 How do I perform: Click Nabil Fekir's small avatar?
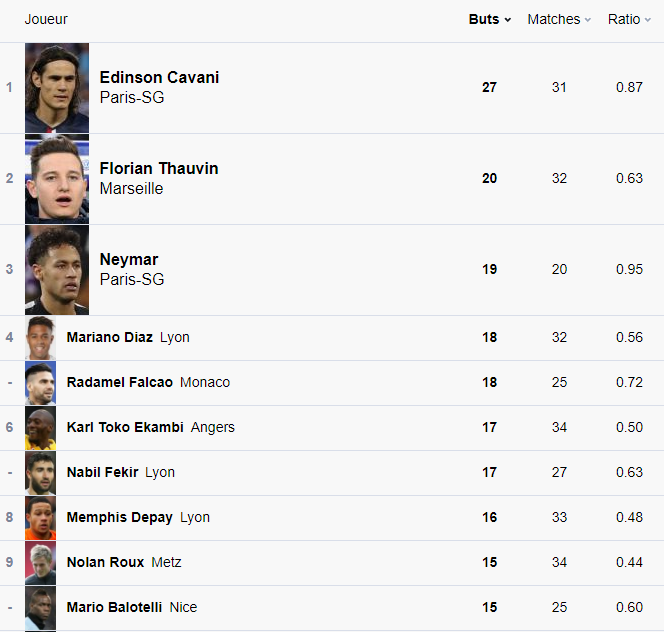tap(41, 473)
